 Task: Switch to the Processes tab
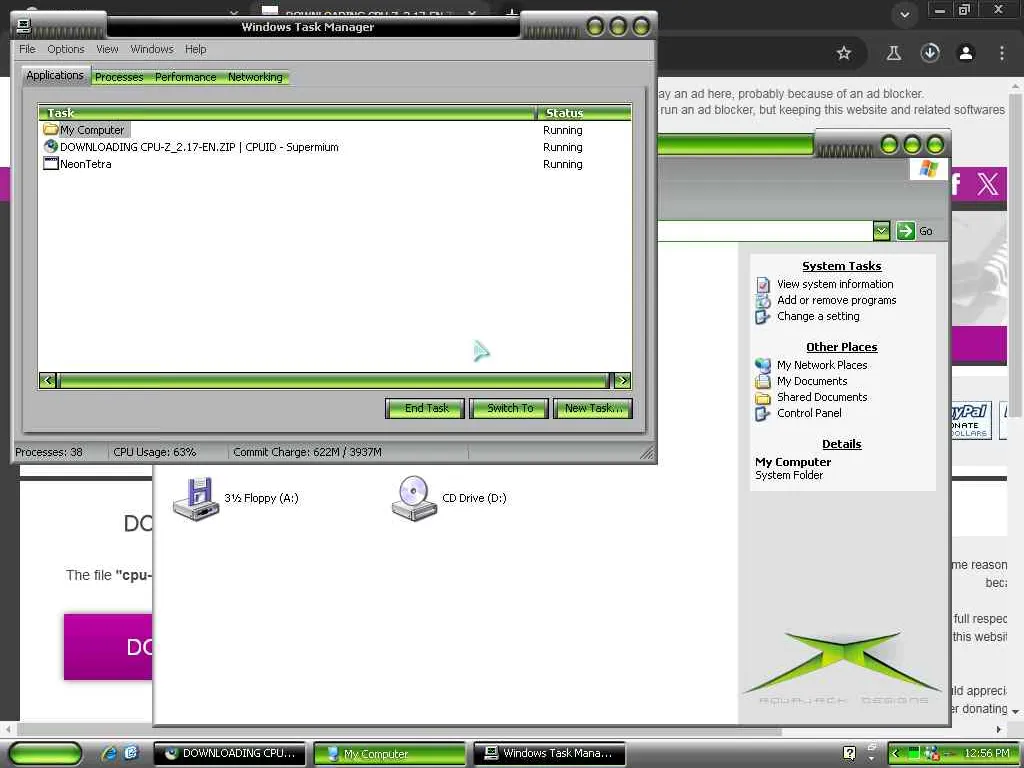coord(119,77)
